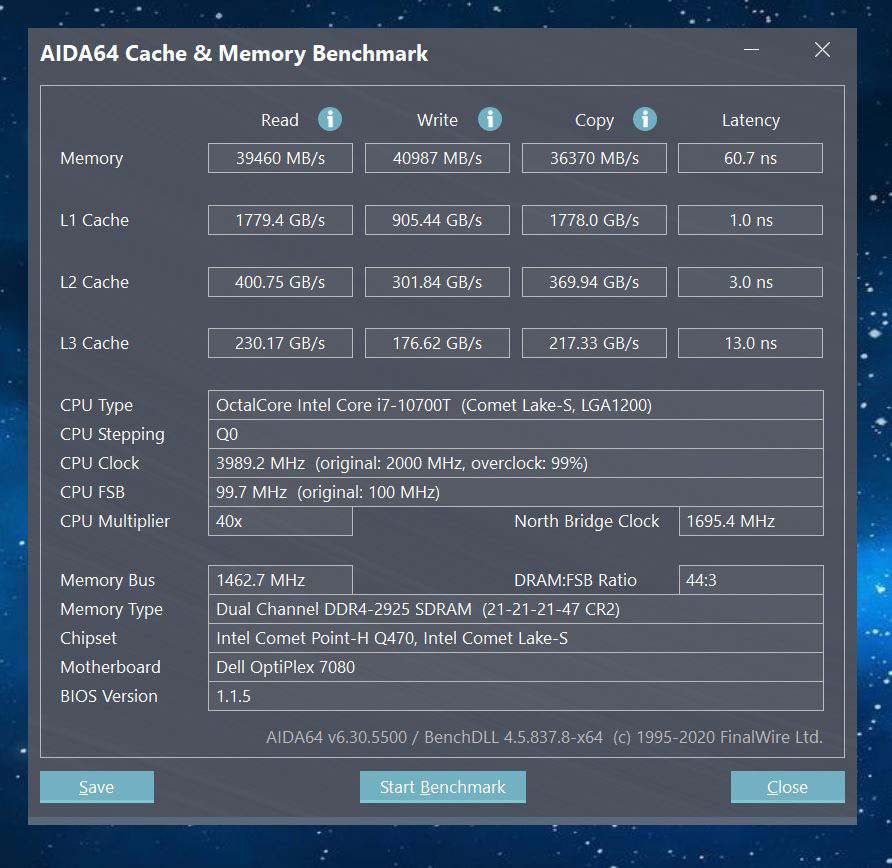
Task: Click the CPU Type field listing i7-10700T
Action: [x=516, y=404]
